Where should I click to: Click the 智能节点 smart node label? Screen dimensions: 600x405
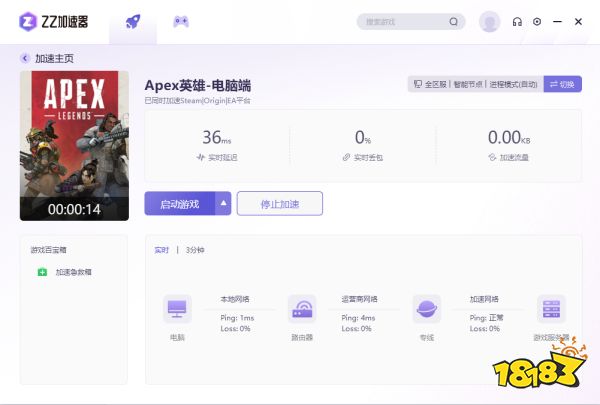pyautogui.click(x=468, y=84)
